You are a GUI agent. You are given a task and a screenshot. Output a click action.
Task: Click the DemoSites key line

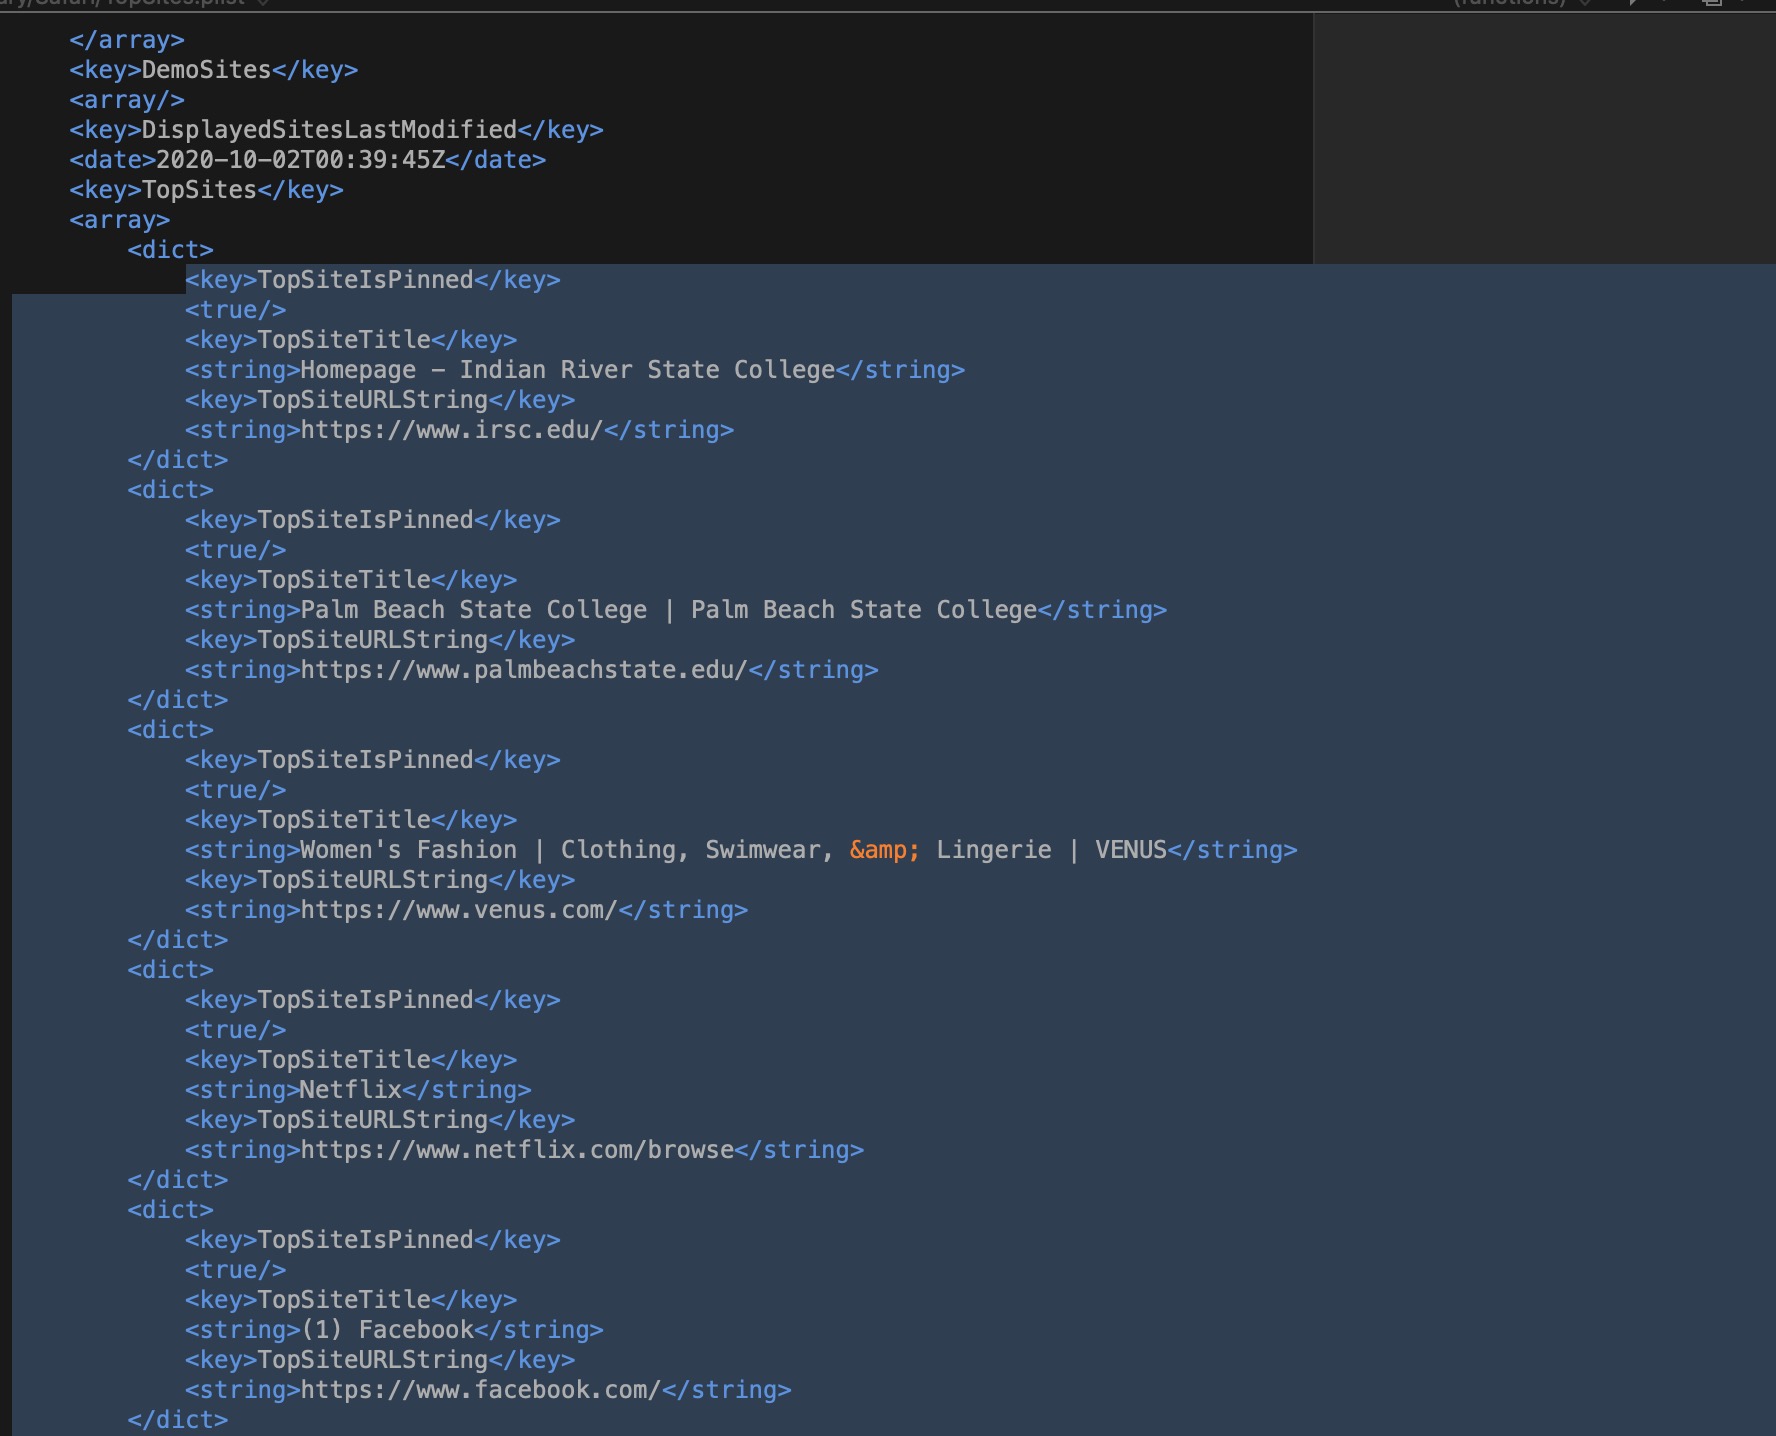[x=213, y=70]
